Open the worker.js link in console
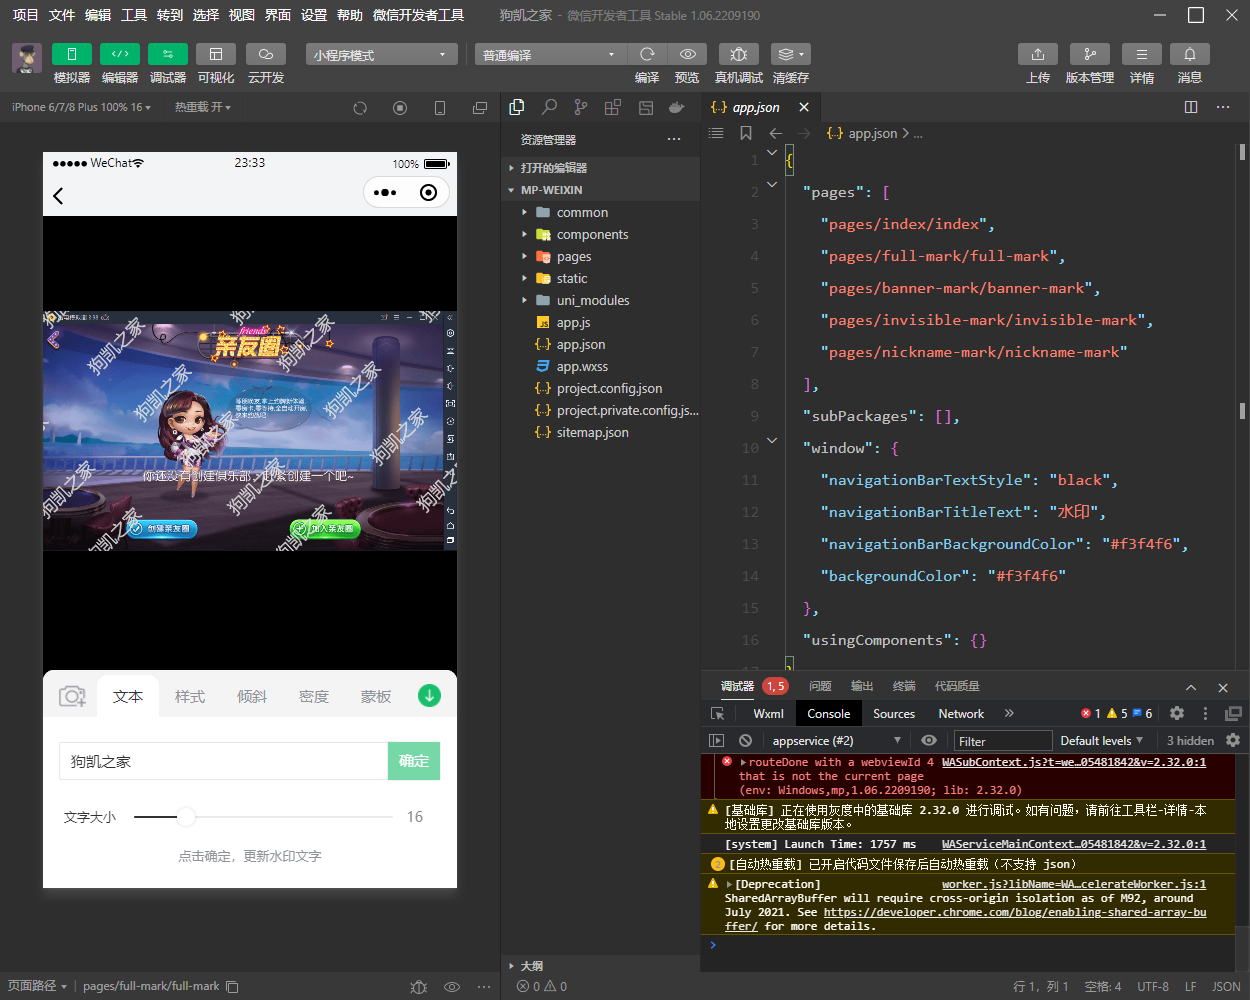The height and width of the screenshot is (1000, 1250). pyautogui.click(x=1074, y=884)
